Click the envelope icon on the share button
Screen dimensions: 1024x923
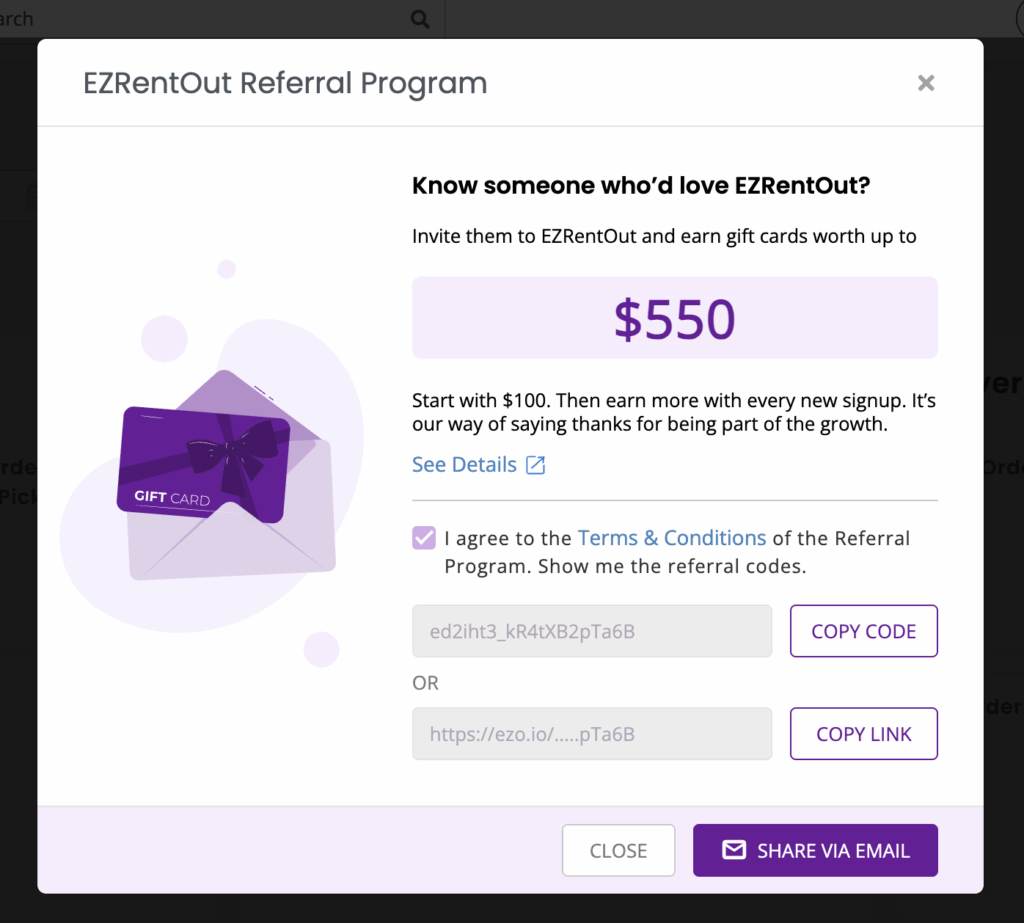click(x=734, y=850)
